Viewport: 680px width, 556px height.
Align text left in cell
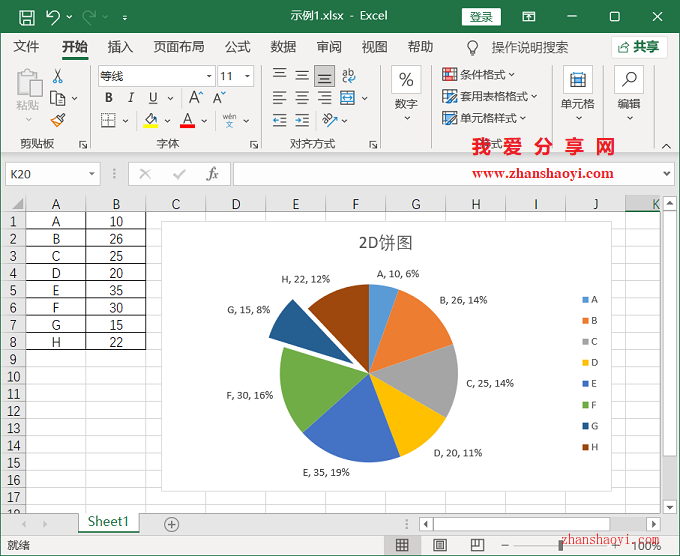(x=280, y=98)
